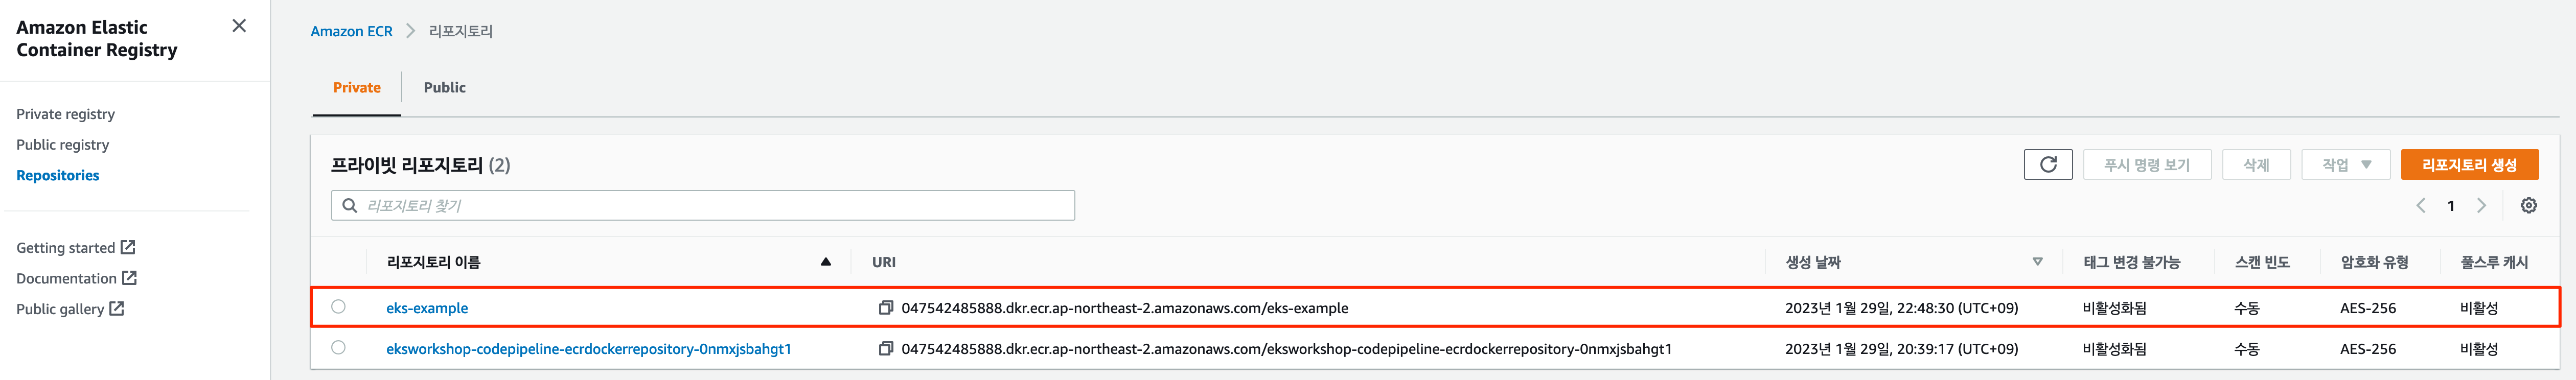The width and height of the screenshot is (2576, 380).
Task: Open table preferences gear icon
Action: click(2528, 206)
